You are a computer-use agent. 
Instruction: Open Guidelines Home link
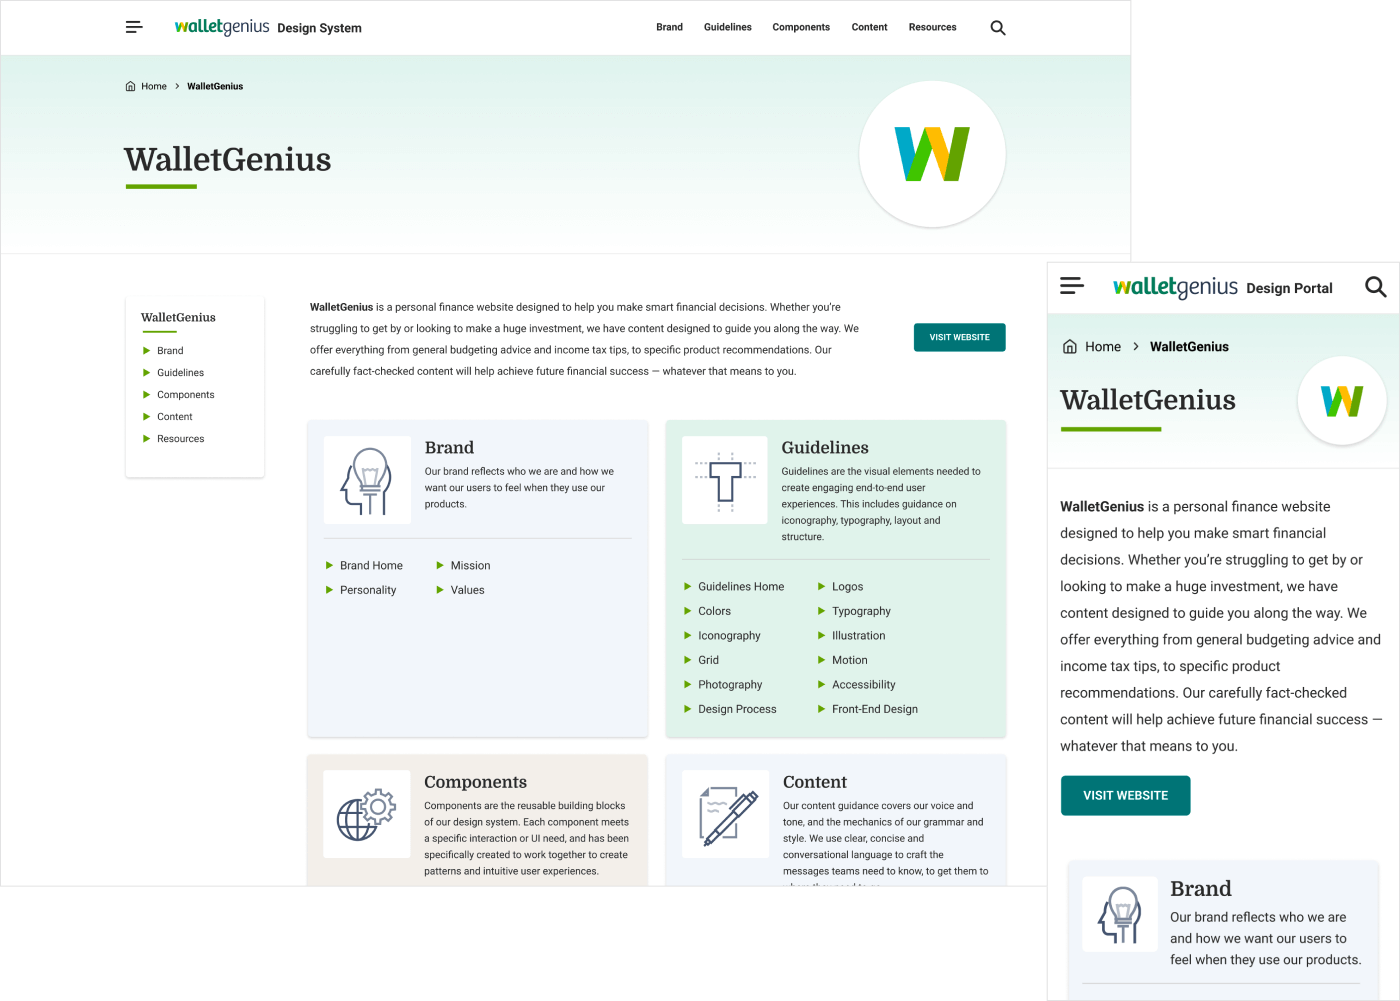pos(741,587)
